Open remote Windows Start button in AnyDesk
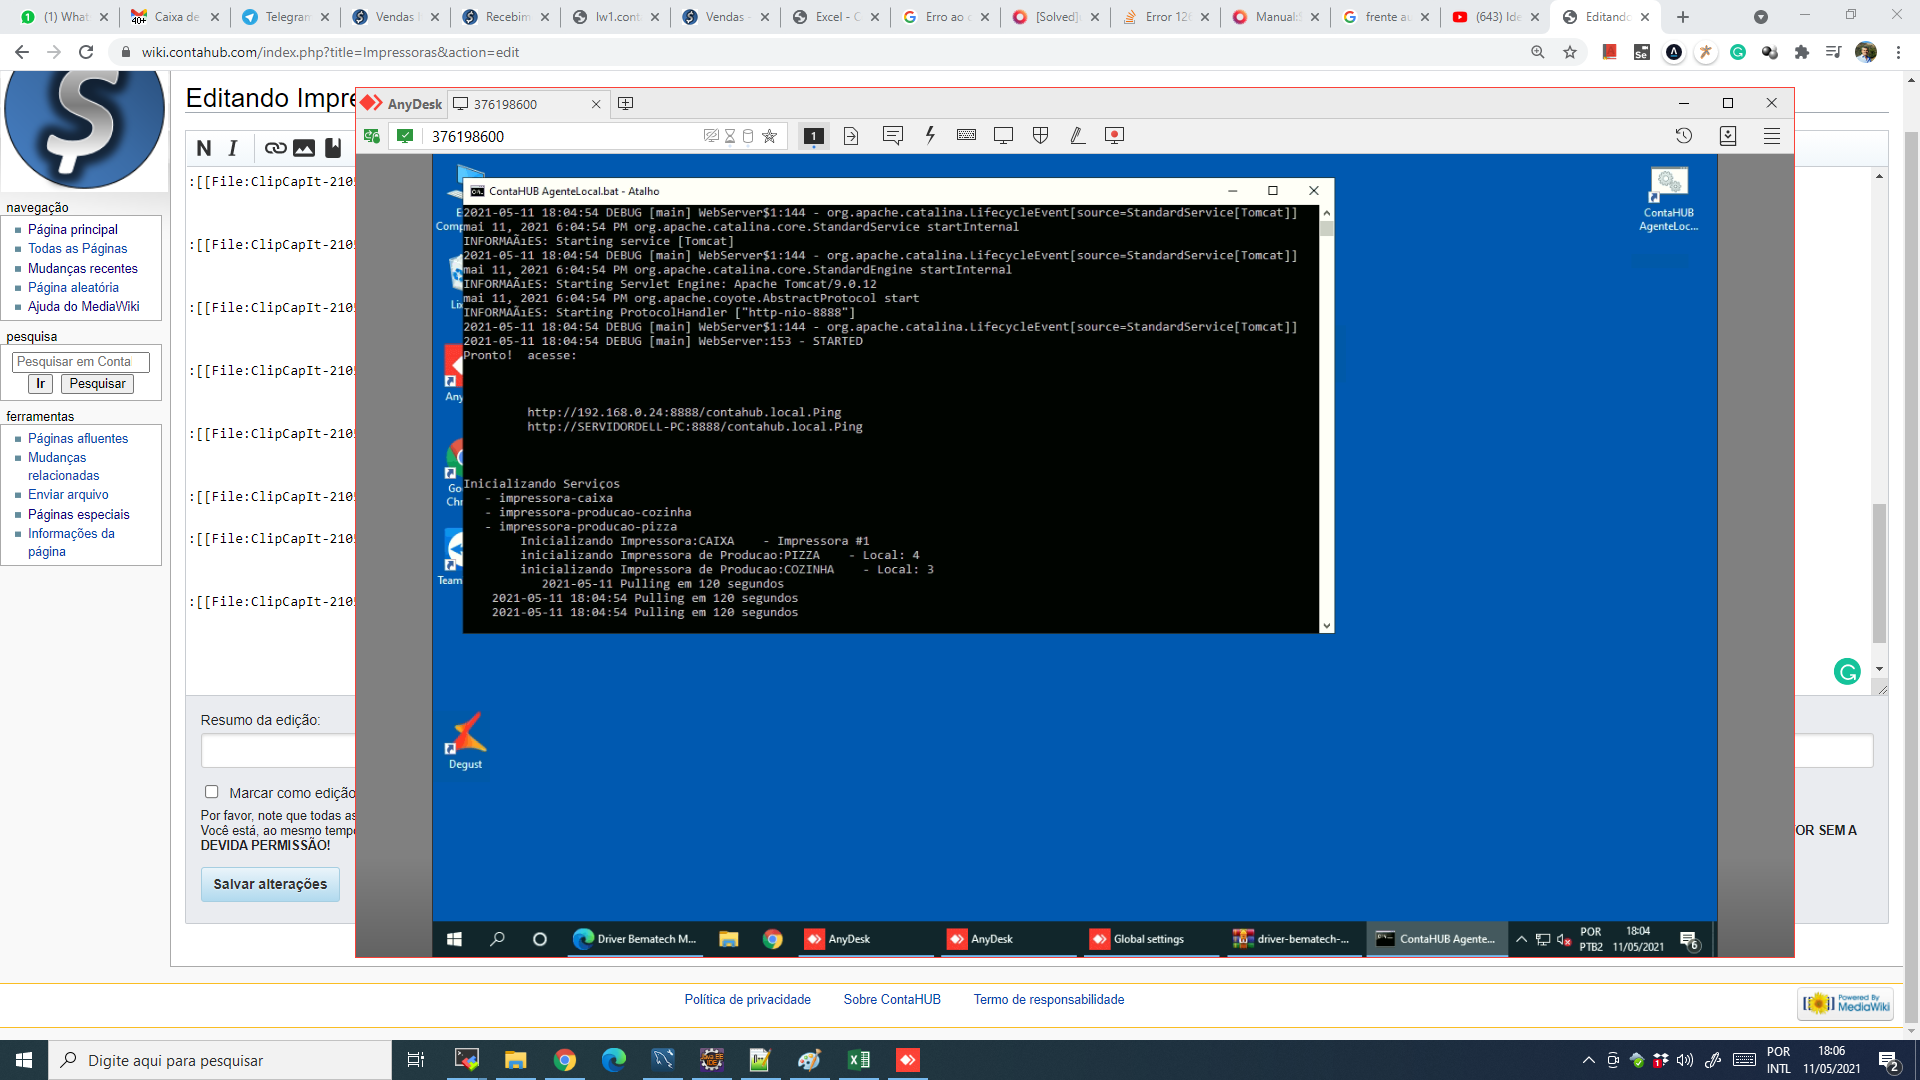This screenshot has height=1080, width=1920. [454, 939]
